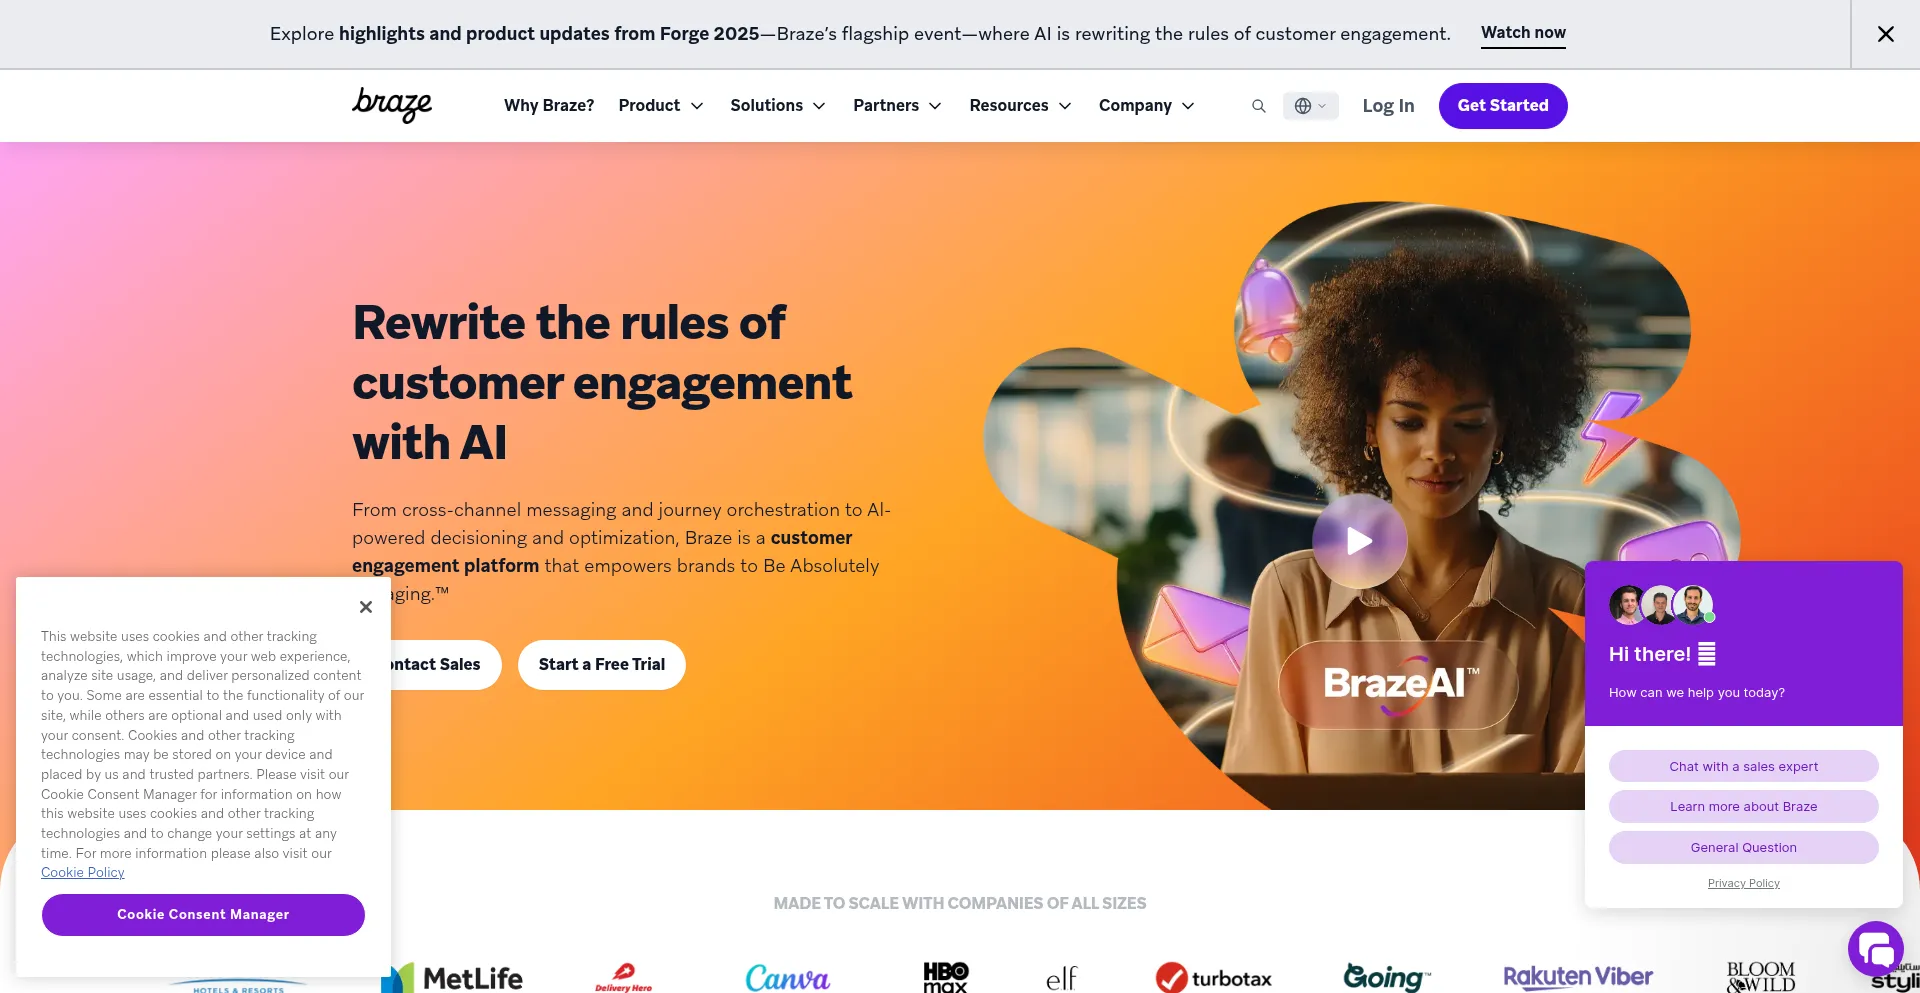The width and height of the screenshot is (1920, 993).
Task: Click the MetLife logo
Action: coord(452,977)
